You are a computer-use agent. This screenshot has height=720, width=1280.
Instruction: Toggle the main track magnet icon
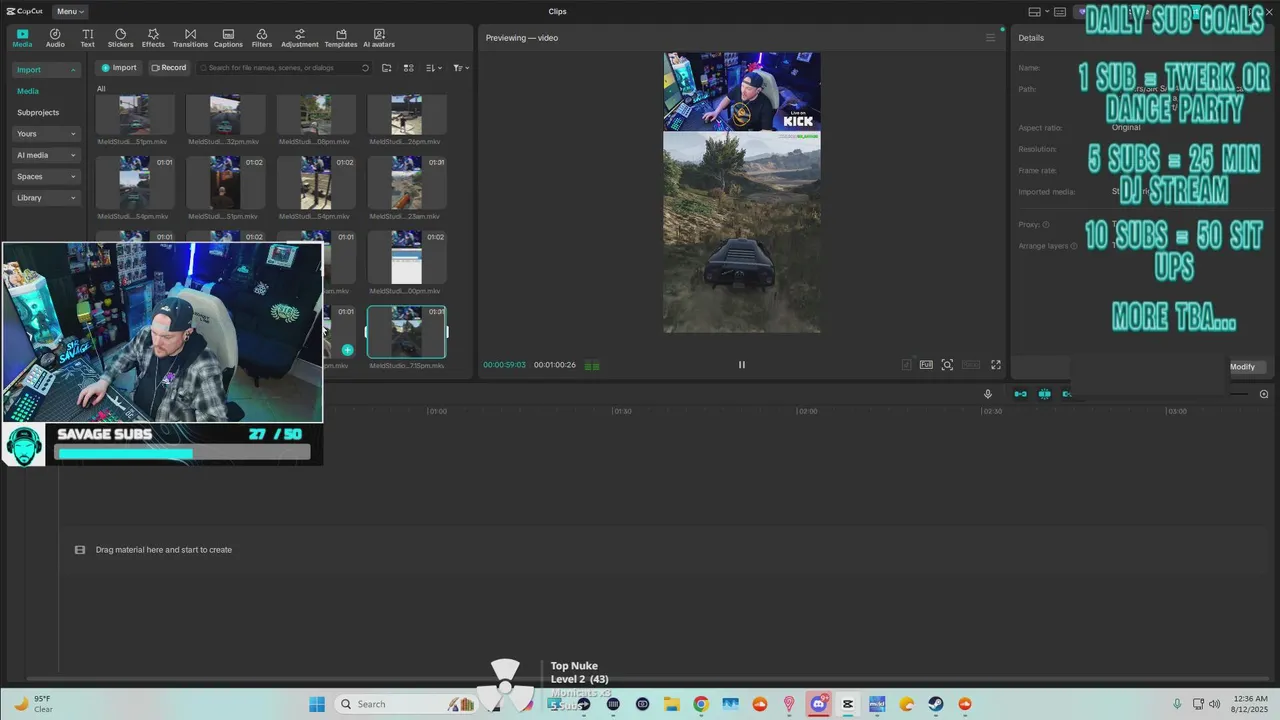1020,394
